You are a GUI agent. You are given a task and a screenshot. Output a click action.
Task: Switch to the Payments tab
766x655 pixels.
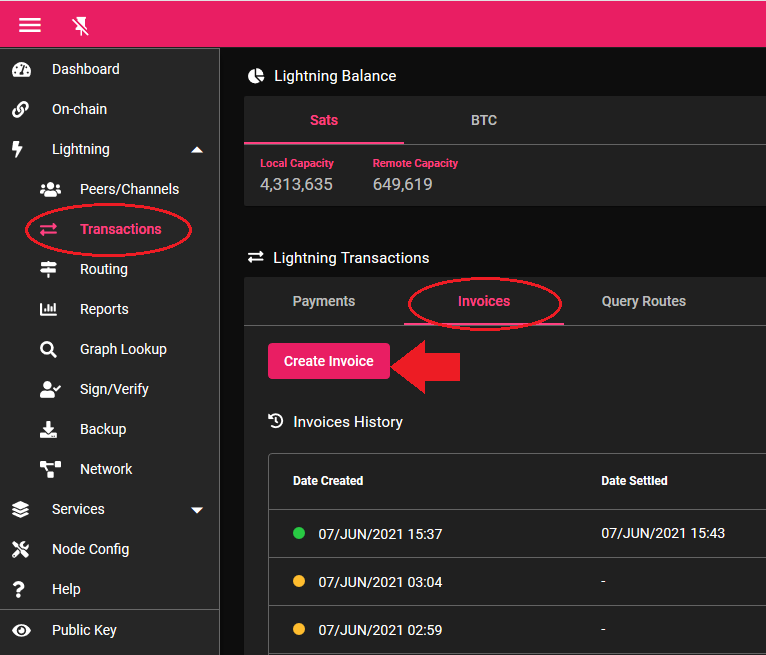(x=324, y=301)
